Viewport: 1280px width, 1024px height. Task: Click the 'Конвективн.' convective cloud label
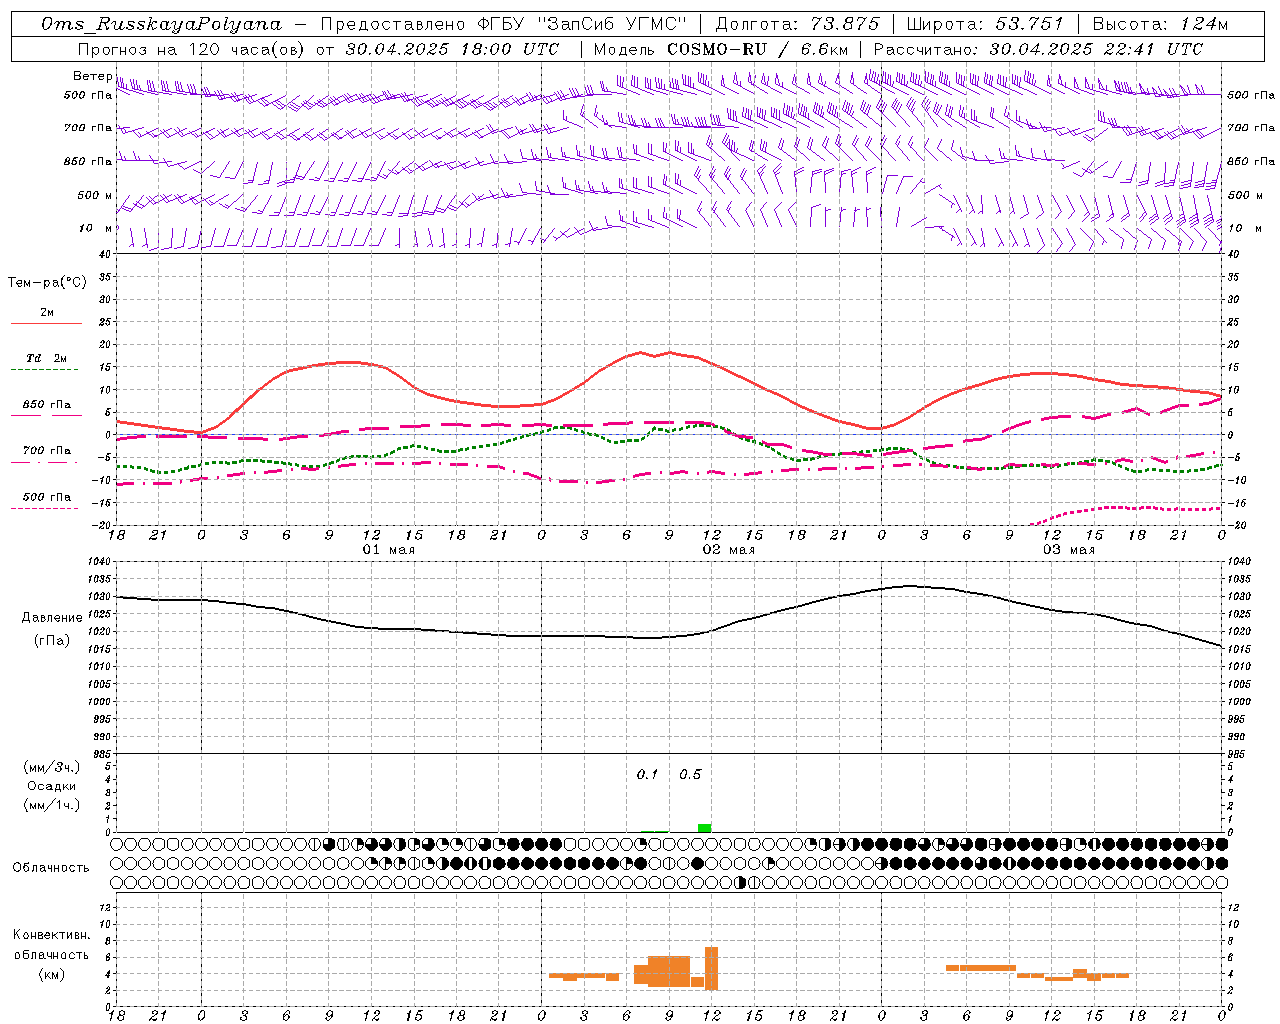pyautogui.click(x=51, y=934)
